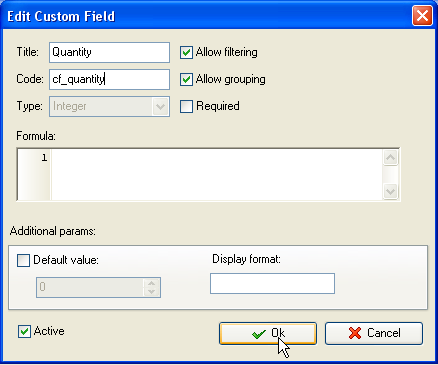438x365 pixels.
Task: Click the default value spinner up arrow
Action: 152,283
